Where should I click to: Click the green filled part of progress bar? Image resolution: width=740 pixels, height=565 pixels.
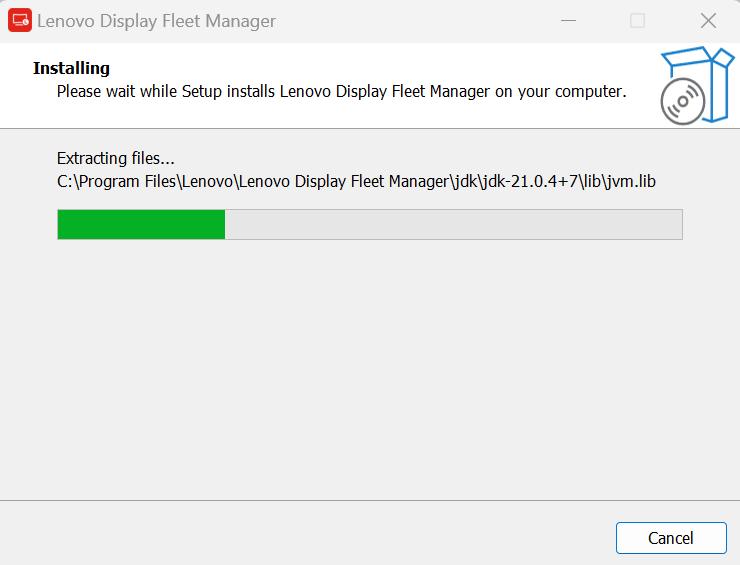pyautogui.click(x=141, y=224)
